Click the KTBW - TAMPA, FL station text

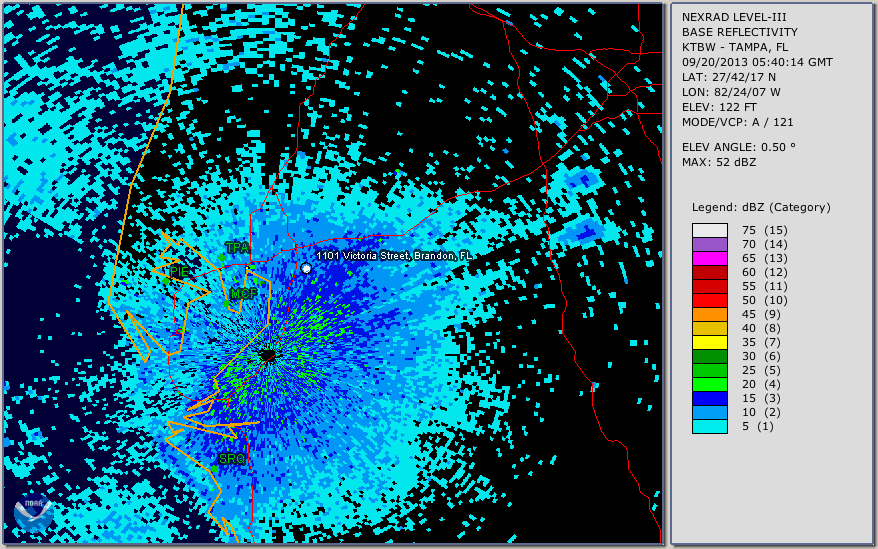click(734, 47)
